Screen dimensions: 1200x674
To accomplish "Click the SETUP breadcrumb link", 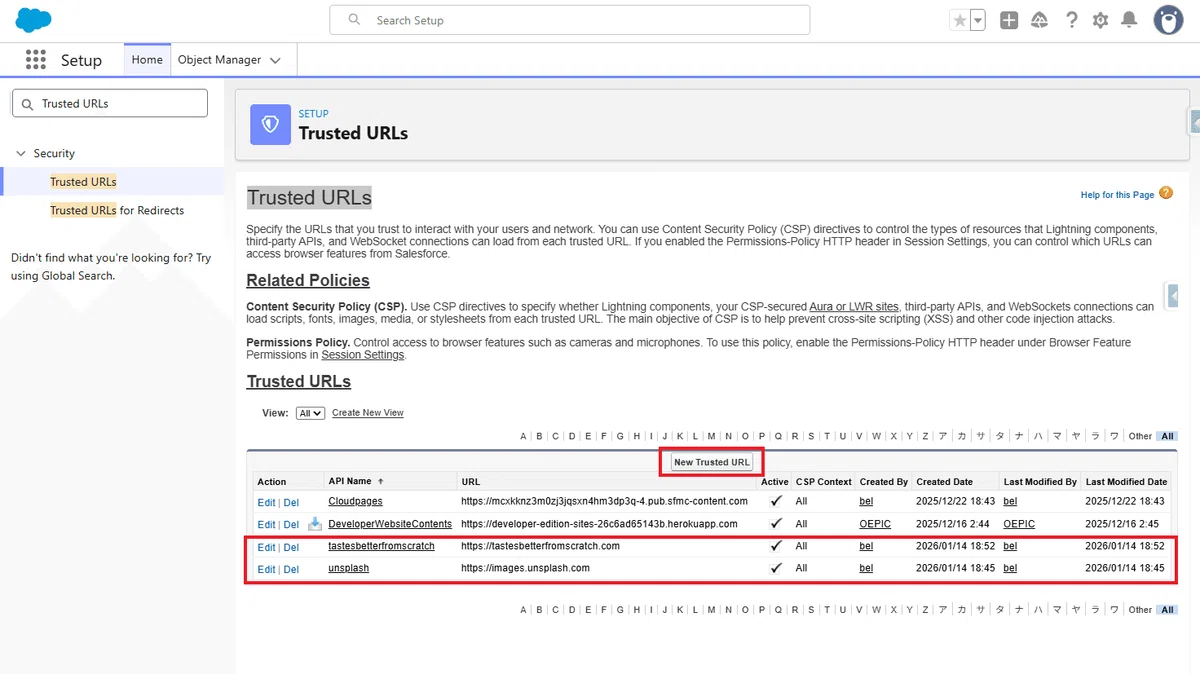I will click(x=313, y=114).
